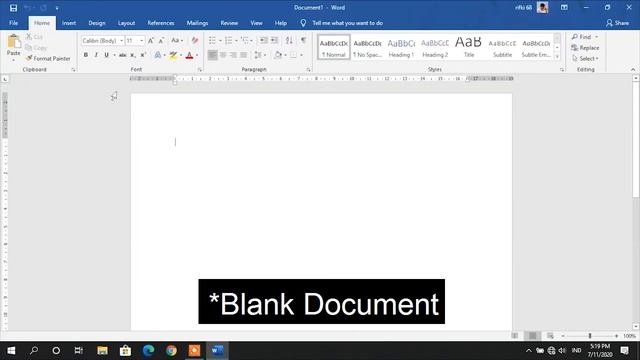640x360 pixels.
Task: Open the font size dropdown
Action: (x=142, y=41)
